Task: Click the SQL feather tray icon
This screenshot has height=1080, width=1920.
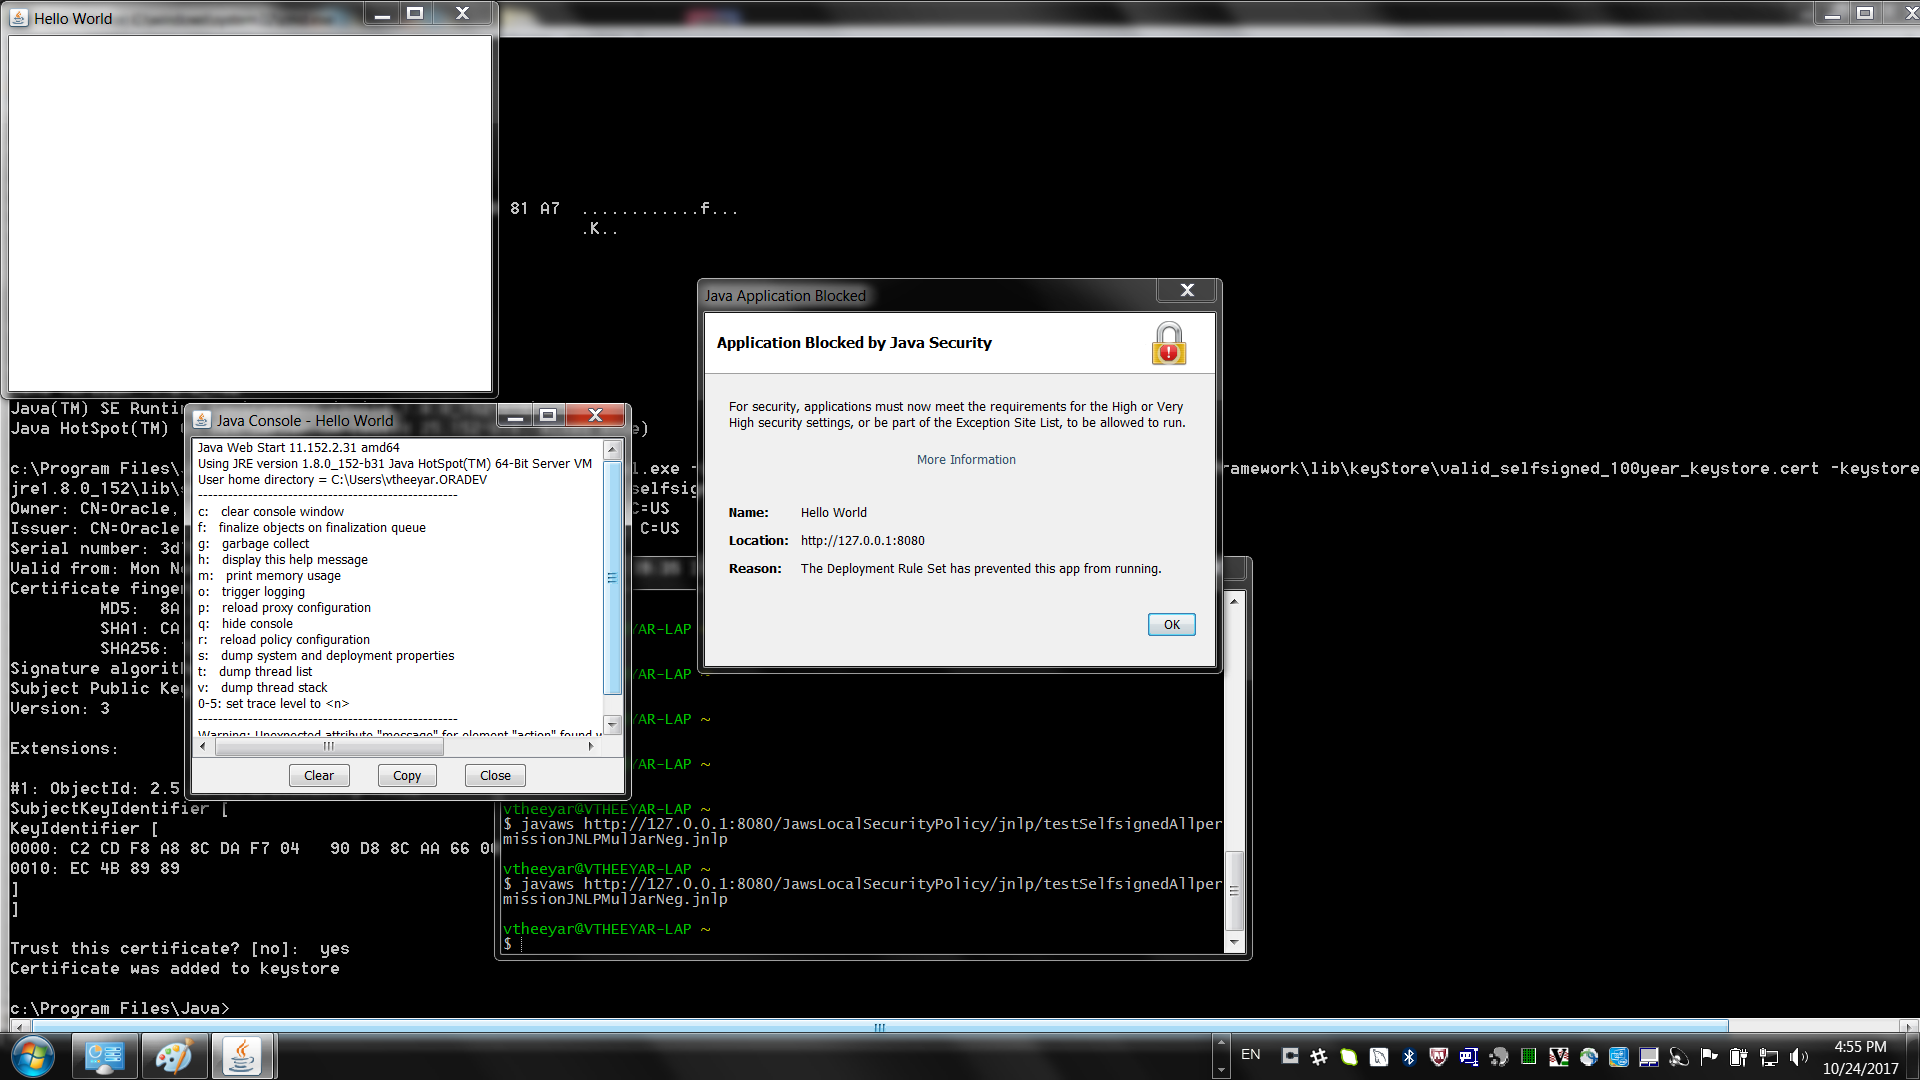Action: [1379, 1057]
